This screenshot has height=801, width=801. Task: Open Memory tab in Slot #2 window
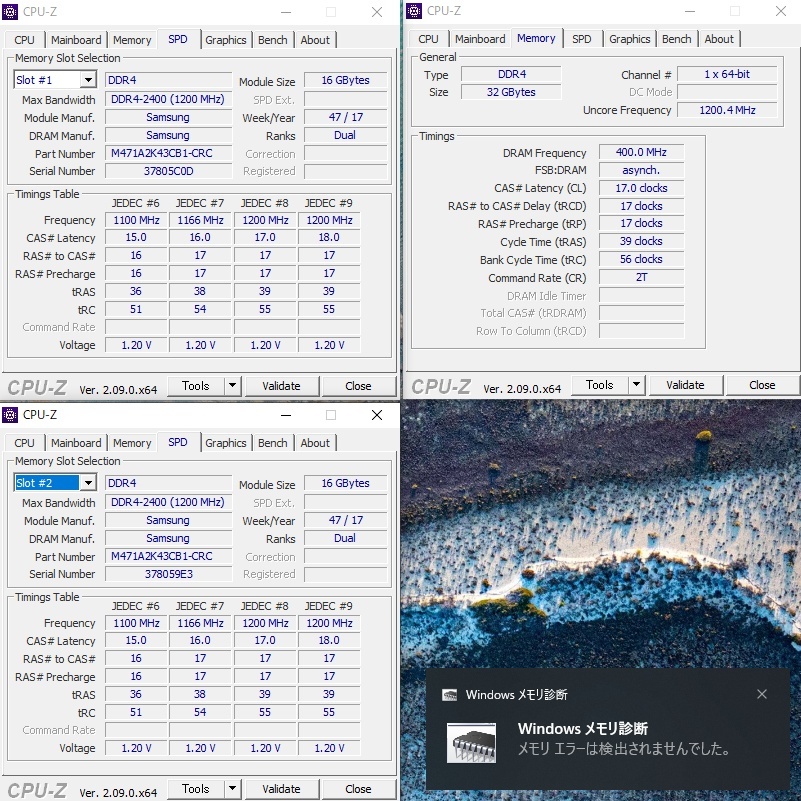coord(132,443)
